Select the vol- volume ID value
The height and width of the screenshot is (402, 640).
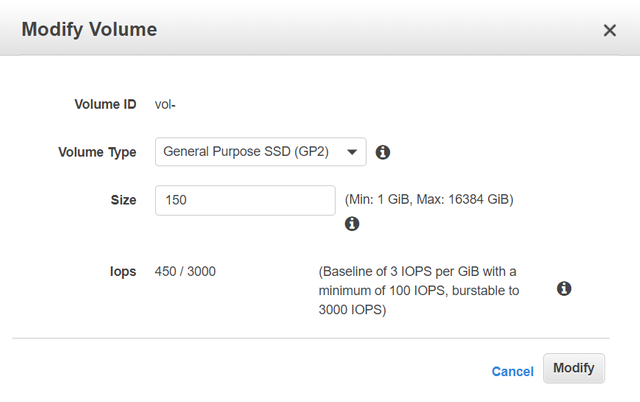click(166, 104)
